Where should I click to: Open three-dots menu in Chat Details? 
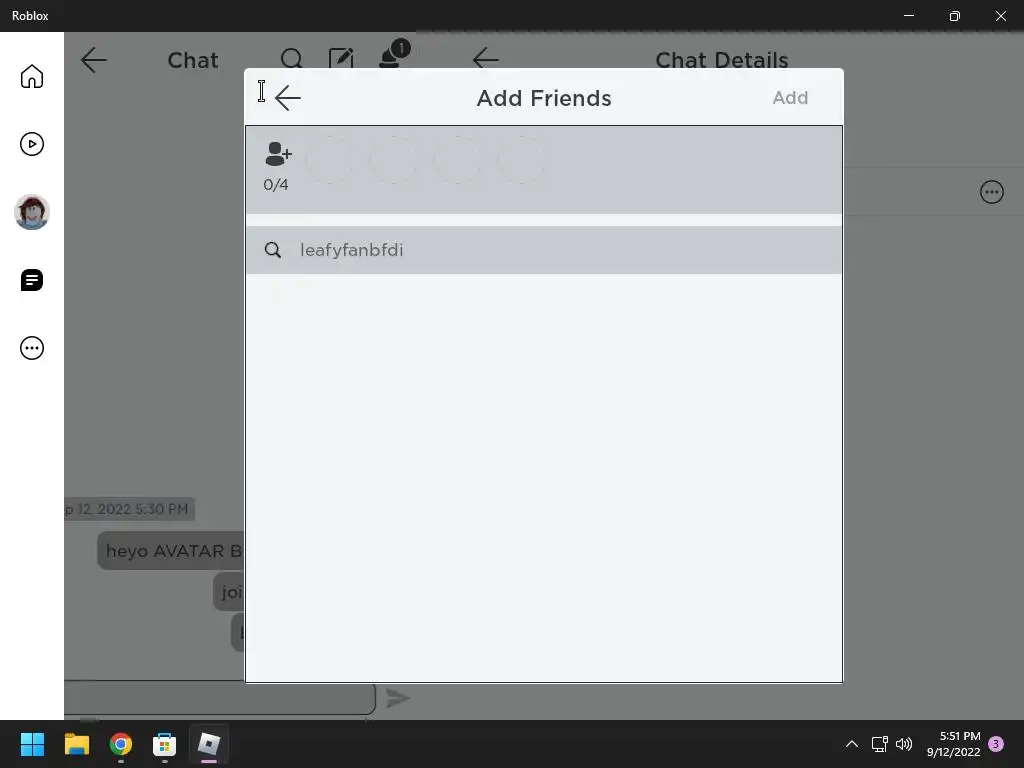point(991,192)
